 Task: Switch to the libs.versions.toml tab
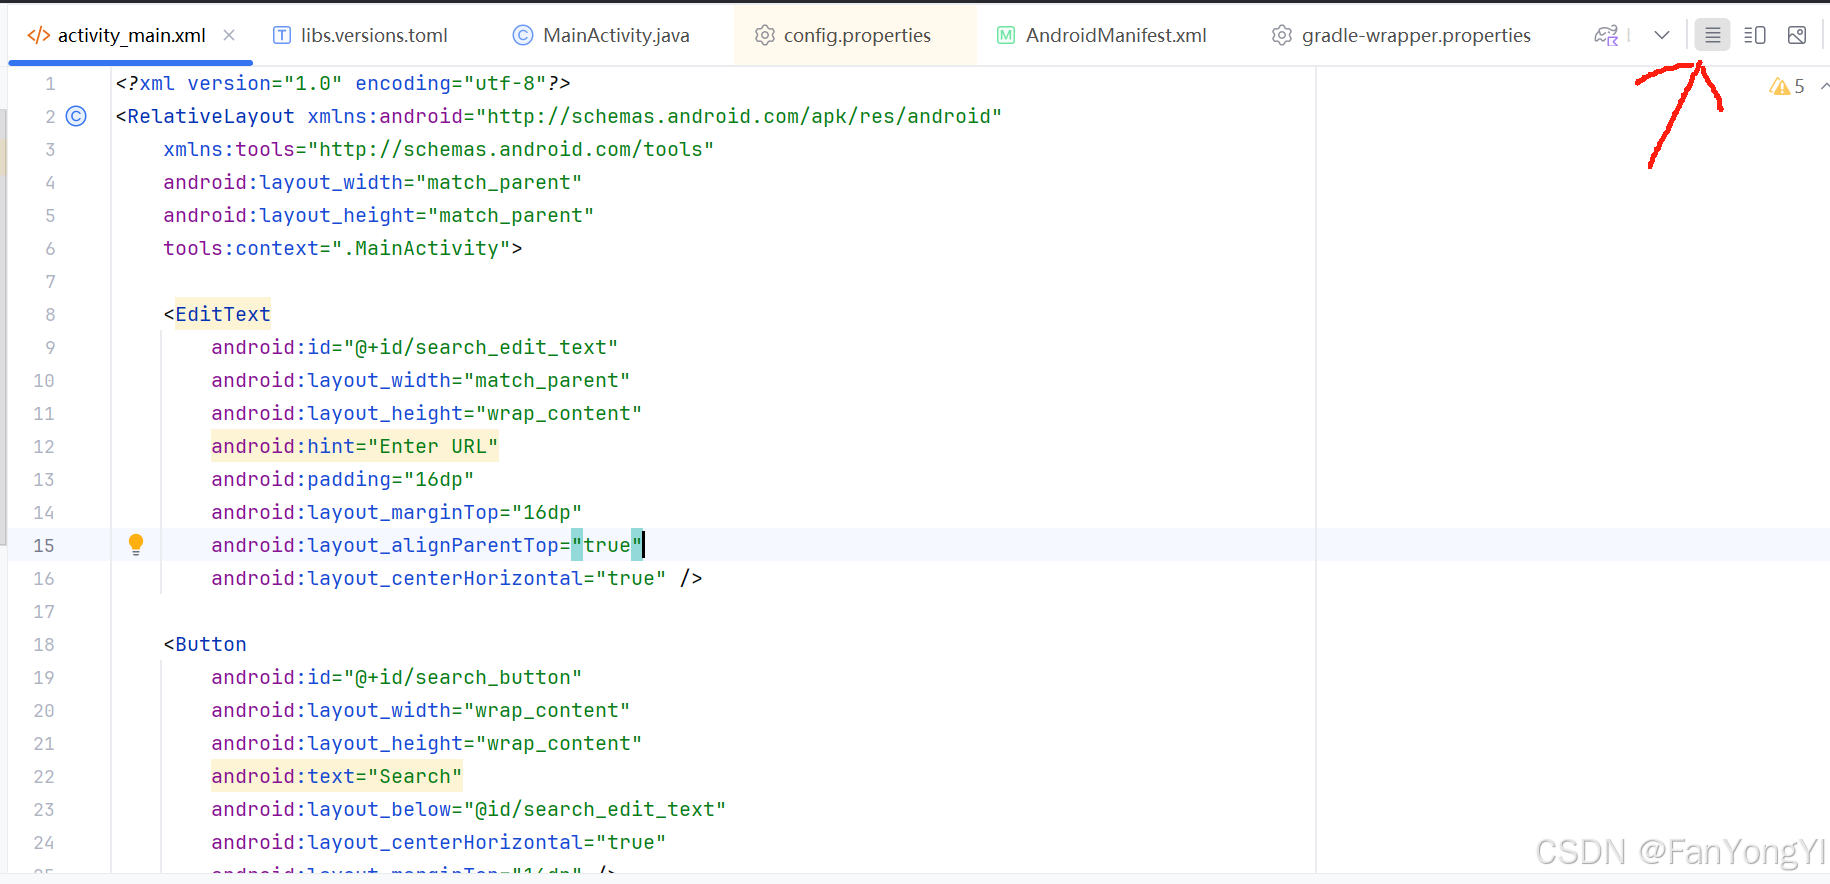point(361,36)
